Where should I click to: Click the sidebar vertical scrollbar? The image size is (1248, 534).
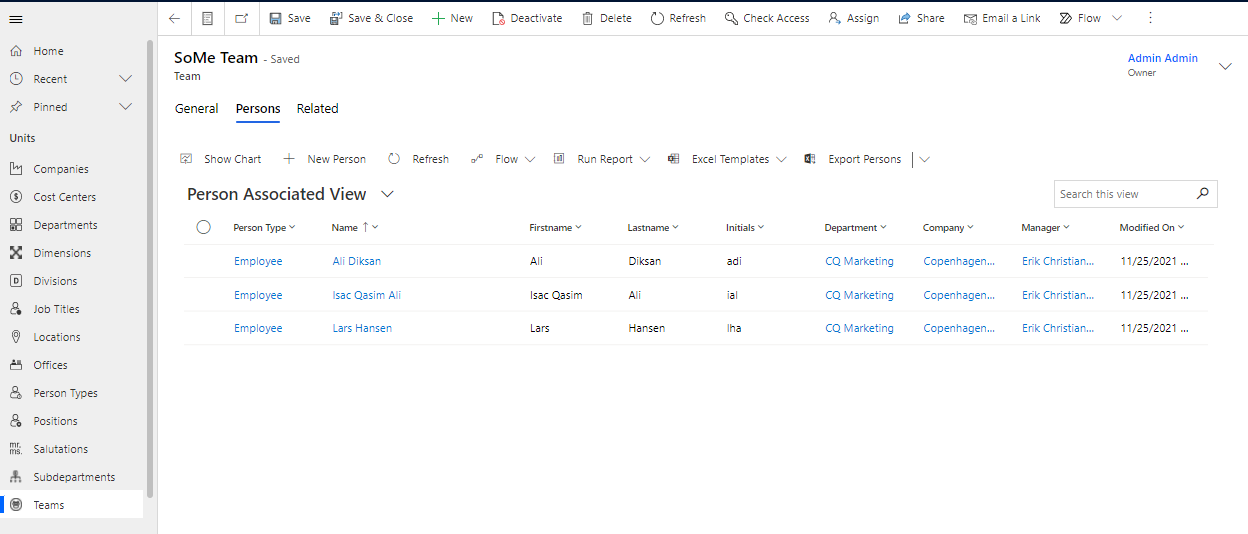pos(150,270)
